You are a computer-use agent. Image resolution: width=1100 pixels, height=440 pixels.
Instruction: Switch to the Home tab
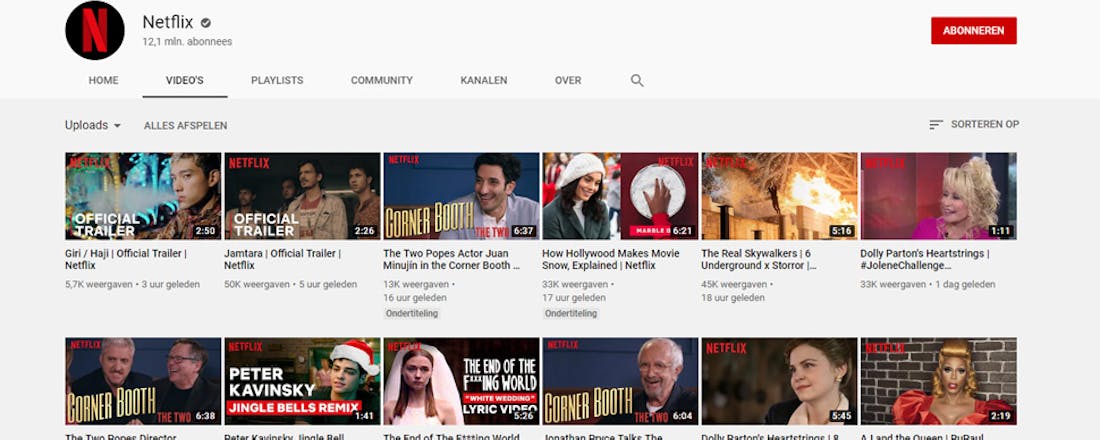pos(103,81)
